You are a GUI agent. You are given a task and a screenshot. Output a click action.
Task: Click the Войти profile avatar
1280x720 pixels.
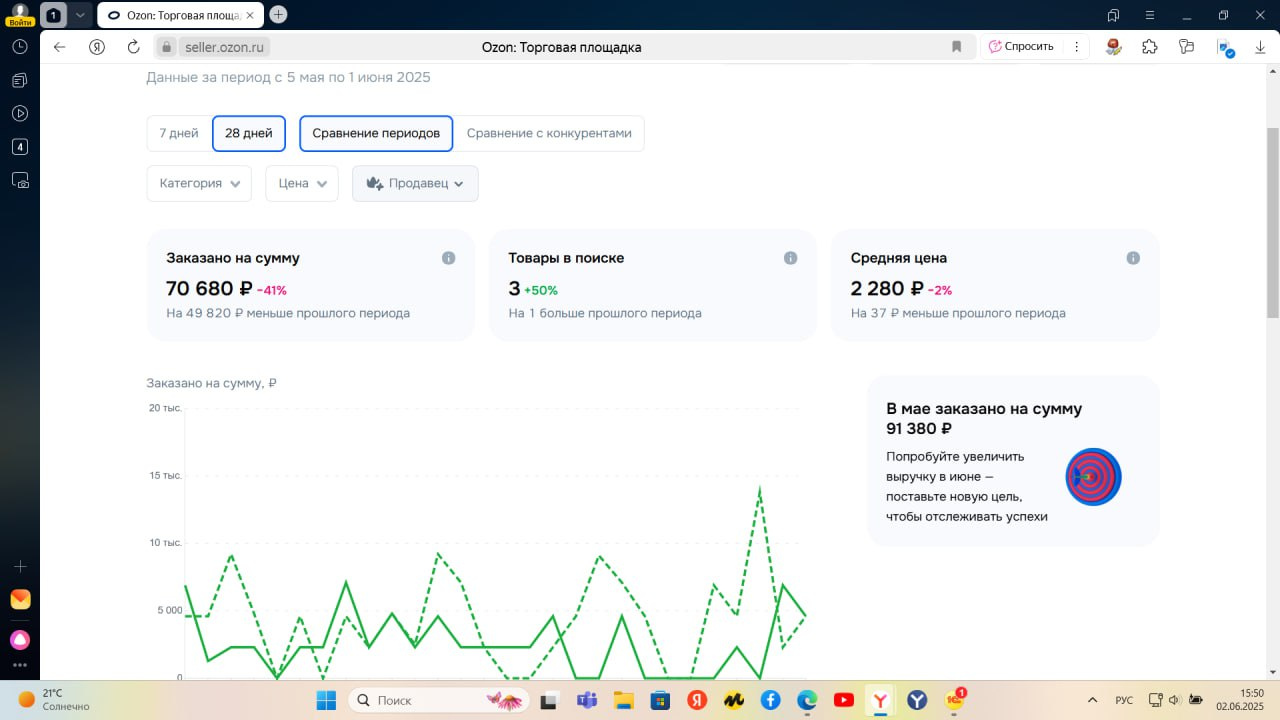(x=19, y=14)
